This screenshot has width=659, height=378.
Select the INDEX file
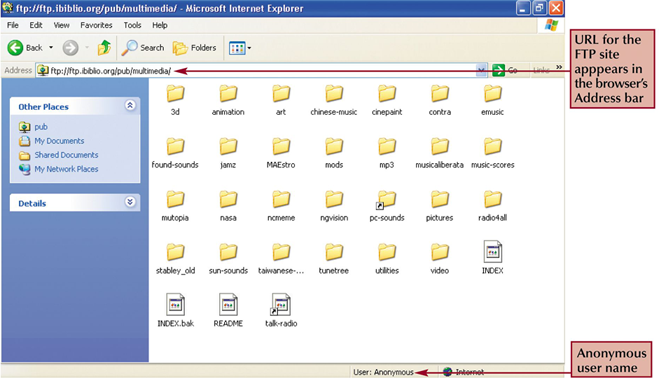[x=493, y=258]
